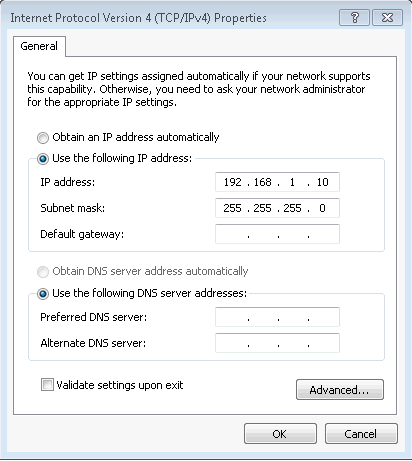Click first octet 192 of IP address
The height and width of the screenshot is (461, 412).
point(232,182)
